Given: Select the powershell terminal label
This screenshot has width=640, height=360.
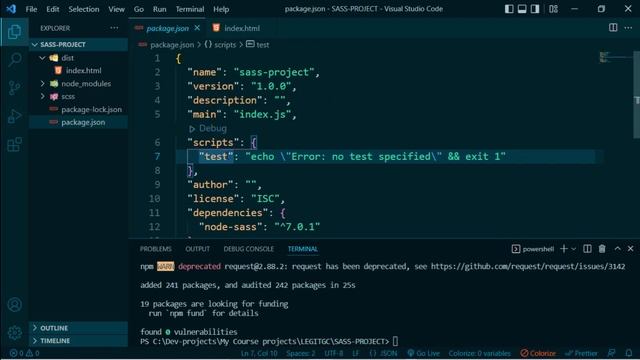Looking at the screenshot, I should pyautogui.click(x=533, y=249).
